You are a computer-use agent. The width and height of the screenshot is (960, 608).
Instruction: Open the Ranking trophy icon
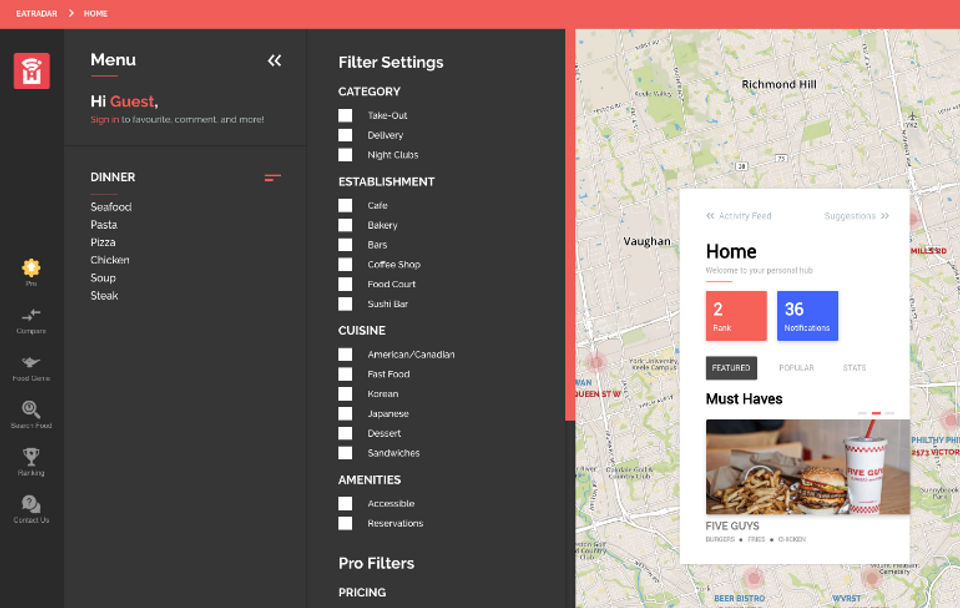pyautogui.click(x=31, y=462)
